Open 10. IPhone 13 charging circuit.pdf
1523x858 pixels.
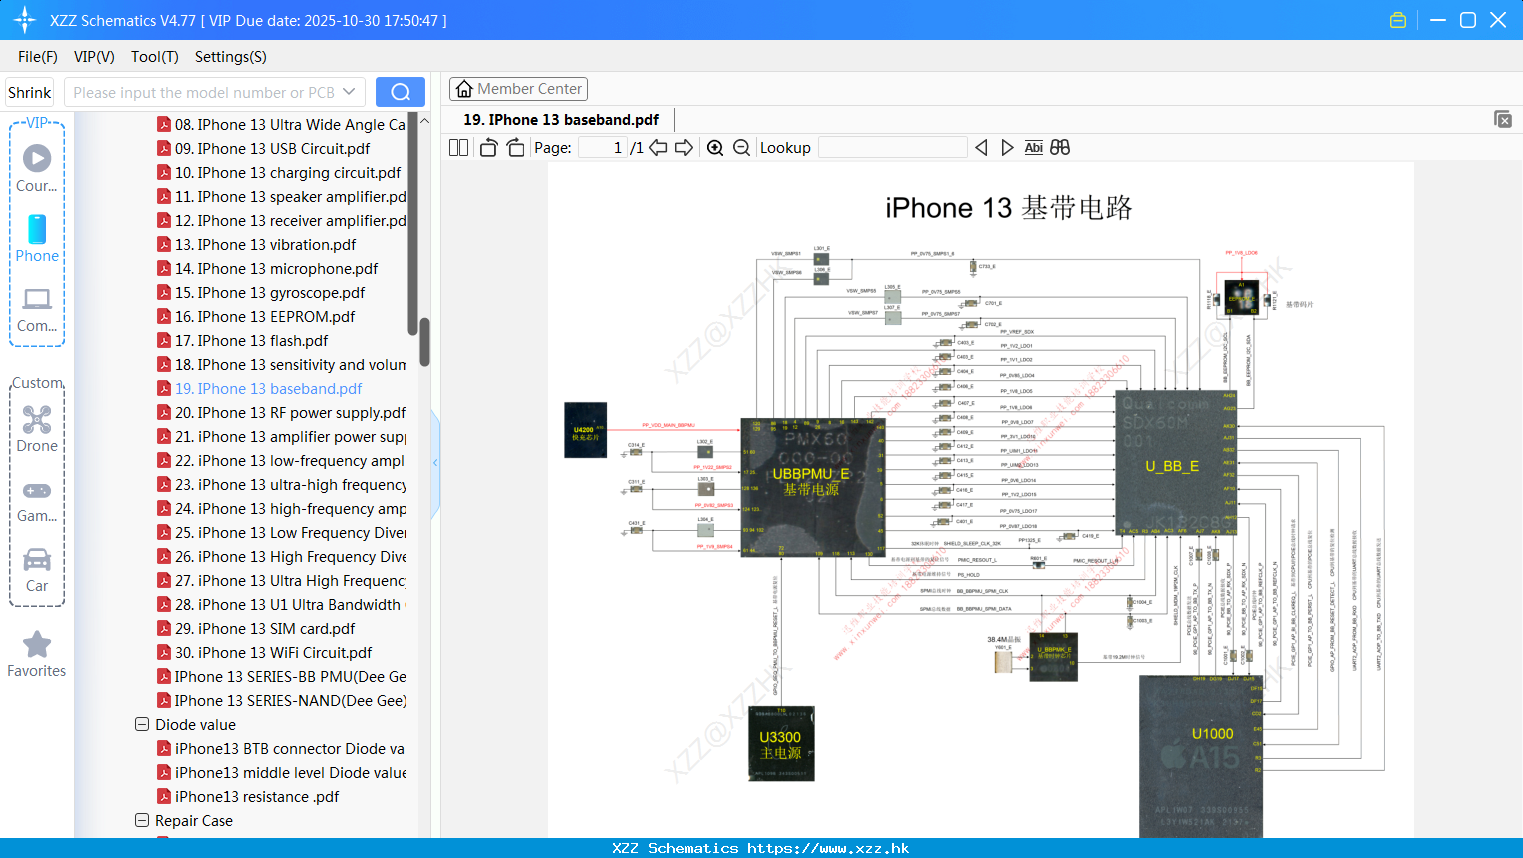pos(279,173)
